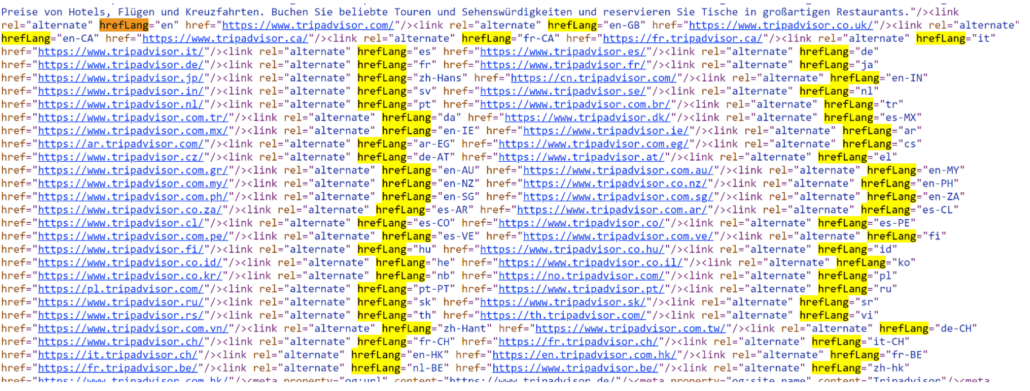Screen dimensions: 1030x391
Task: Open the https://www.tripadvisor.com.au/ link
Action: [x=617, y=170]
